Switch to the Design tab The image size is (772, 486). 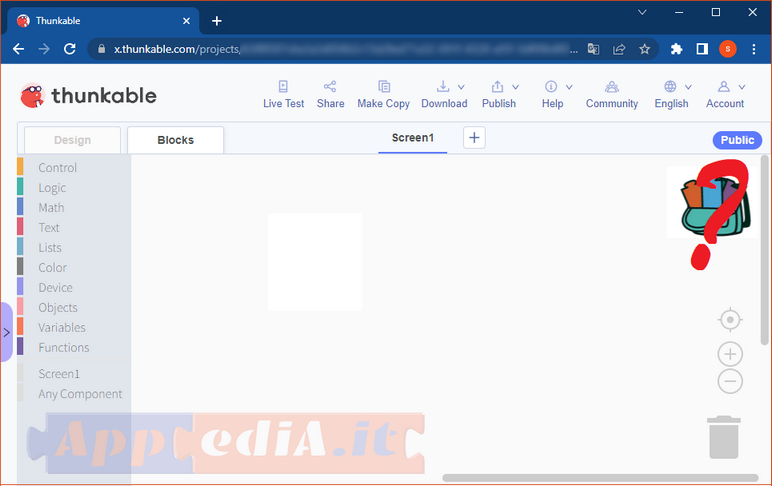tap(72, 140)
